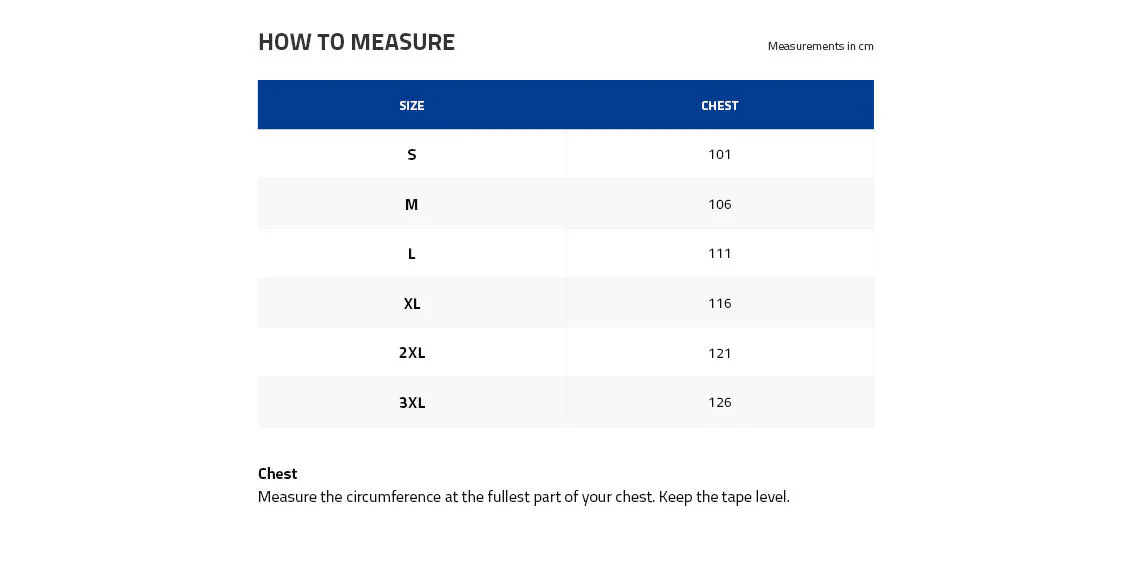The image size is (1132, 574).
Task: Click size M in the table
Action: click(412, 204)
